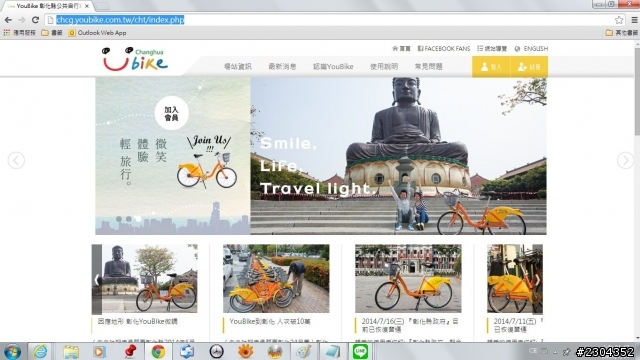Launch Internet Explorer from taskbar
Screen dimensions: 640x360
(40, 351)
